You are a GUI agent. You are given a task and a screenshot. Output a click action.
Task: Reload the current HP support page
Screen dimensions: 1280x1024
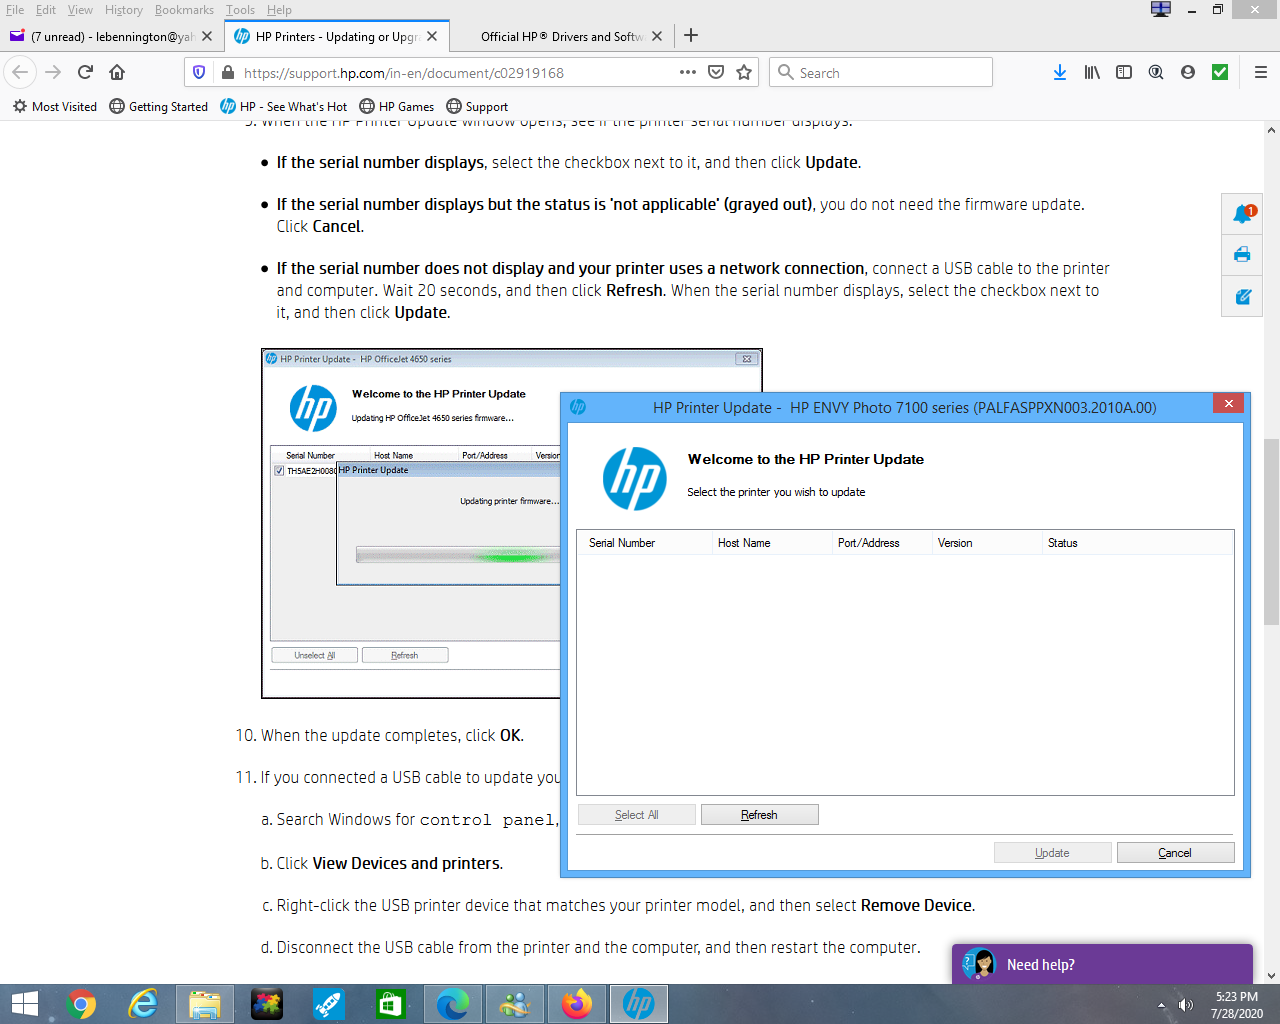point(85,72)
